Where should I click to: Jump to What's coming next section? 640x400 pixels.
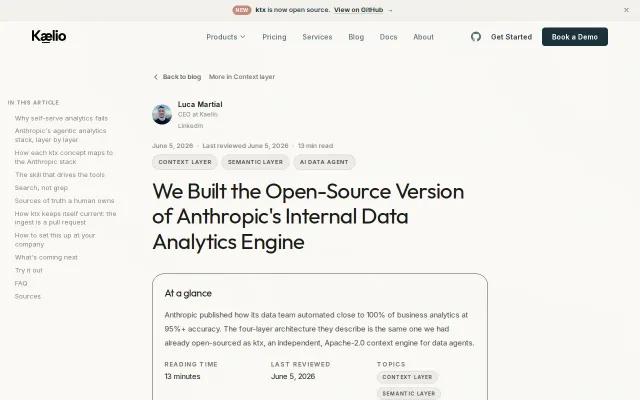click(x=46, y=257)
